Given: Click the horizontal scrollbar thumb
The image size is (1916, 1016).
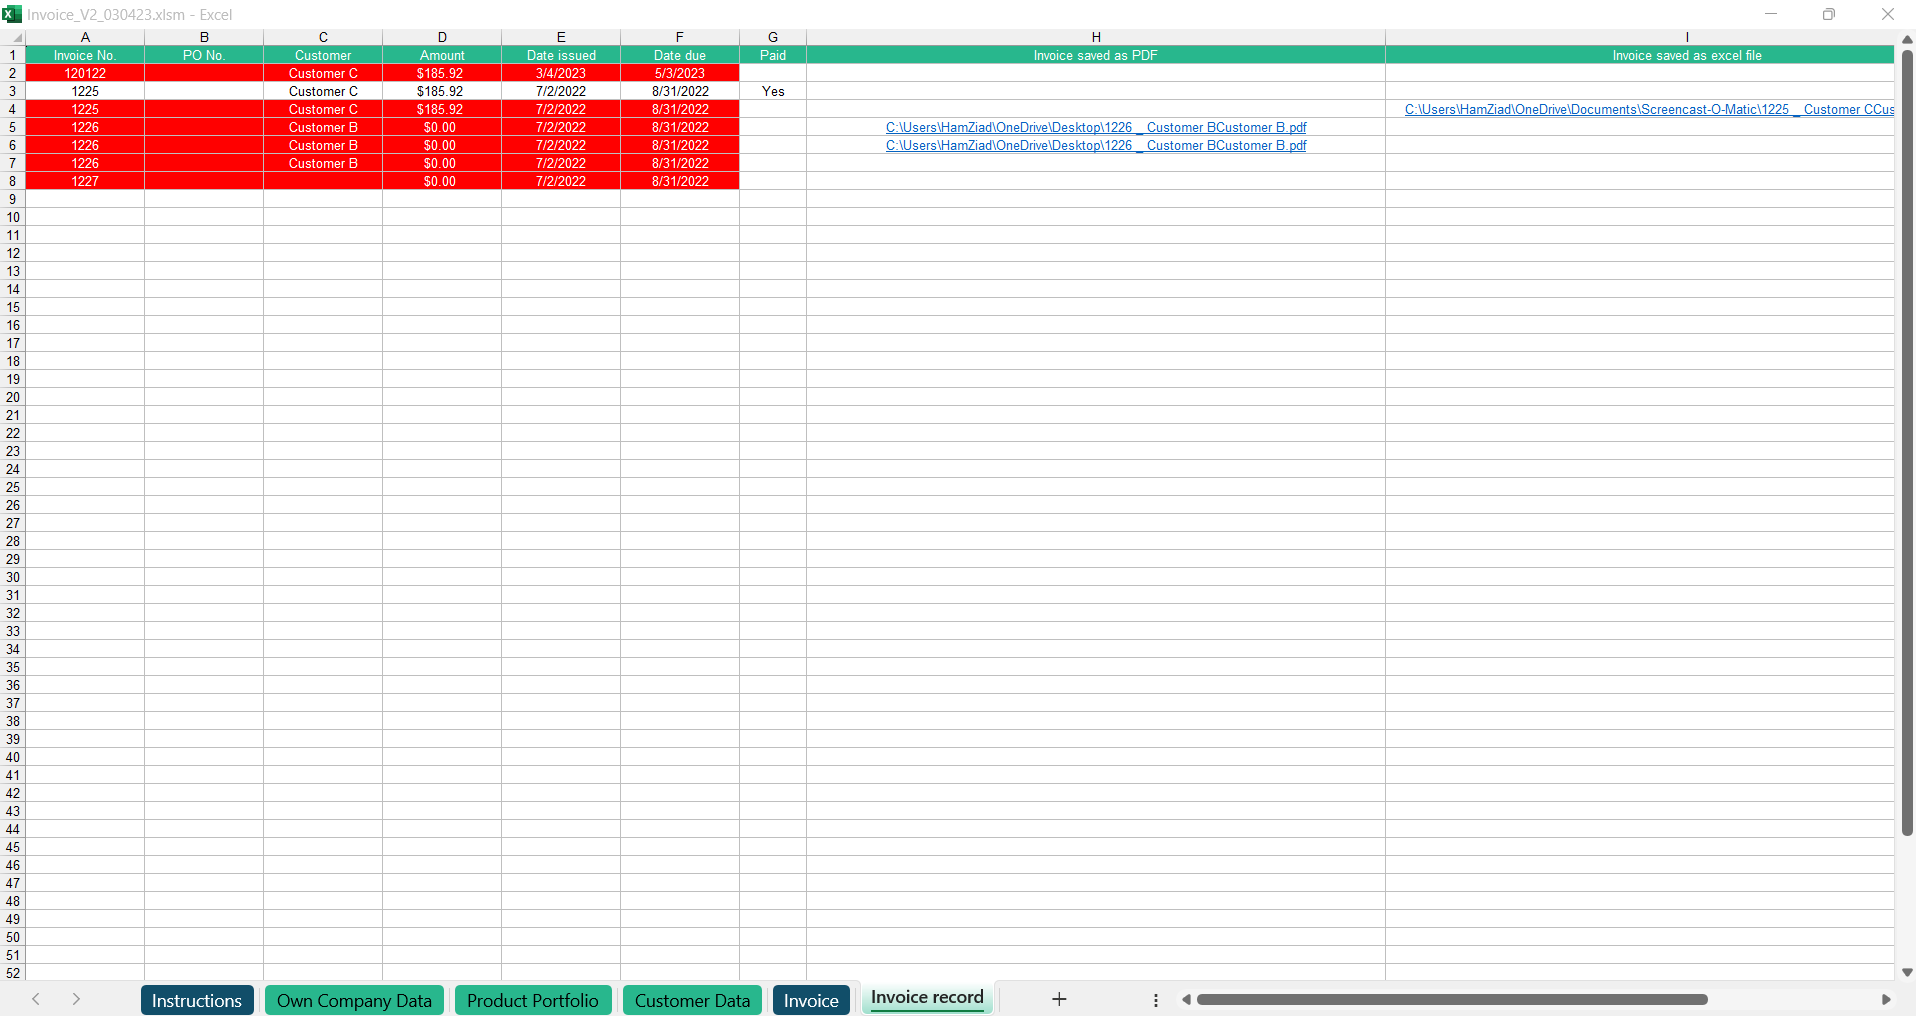Looking at the screenshot, I should pos(1452,999).
